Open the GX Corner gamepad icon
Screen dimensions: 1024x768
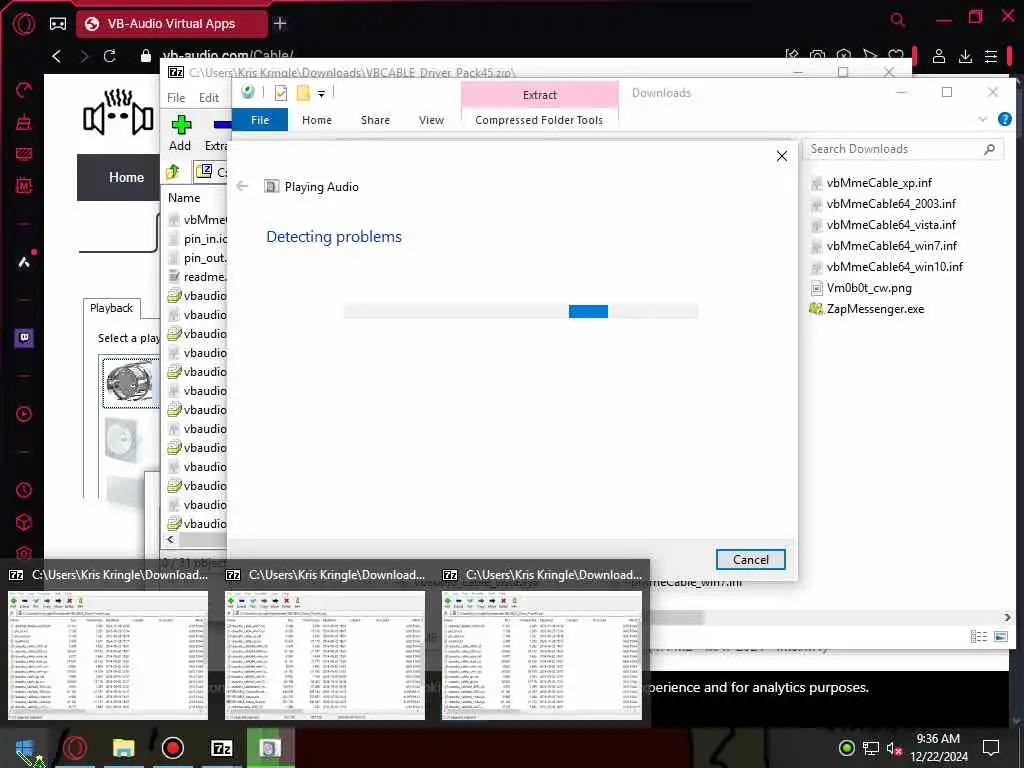click(x=58, y=24)
